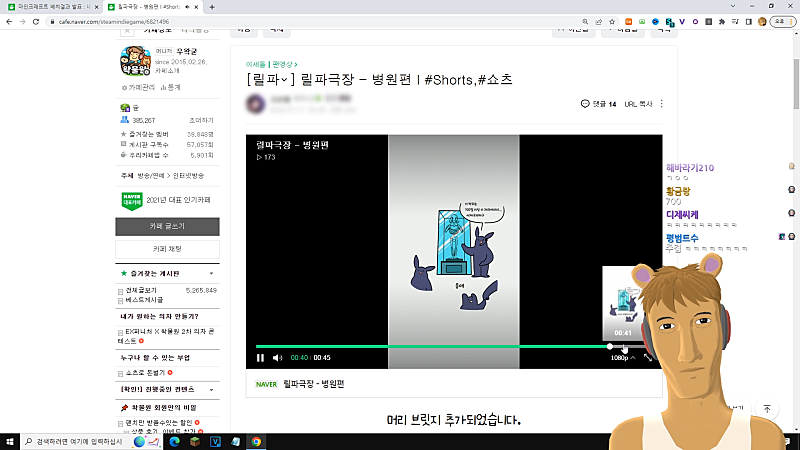Screen dimensions: 800x450
Task: Toggle the browser side panel icon
Action: tap(748, 21)
